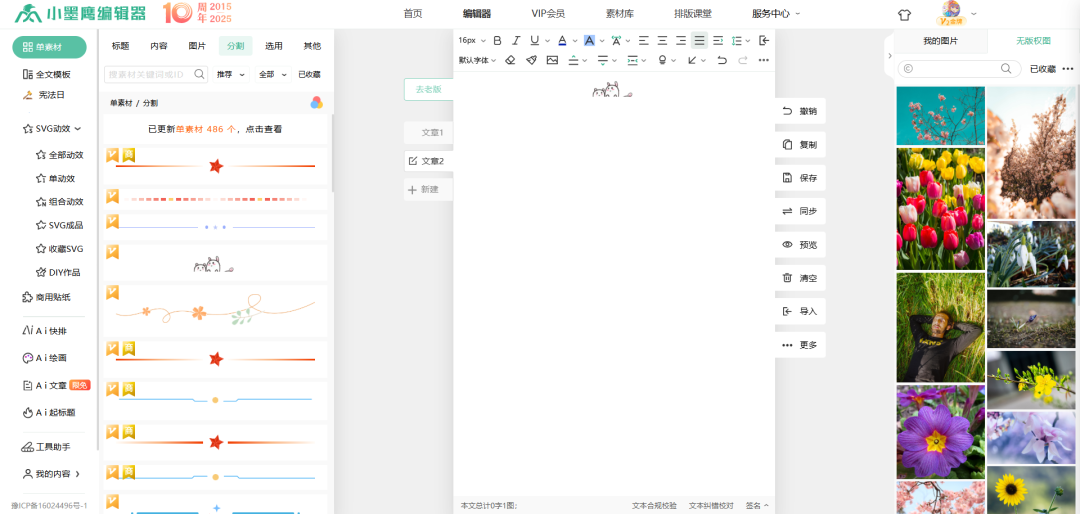
Task: Click the side margin spacing icon
Action: (x=633, y=60)
